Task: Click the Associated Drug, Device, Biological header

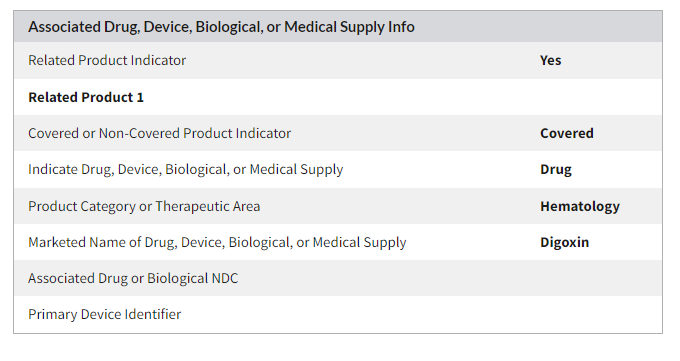Action: click(x=221, y=27)
